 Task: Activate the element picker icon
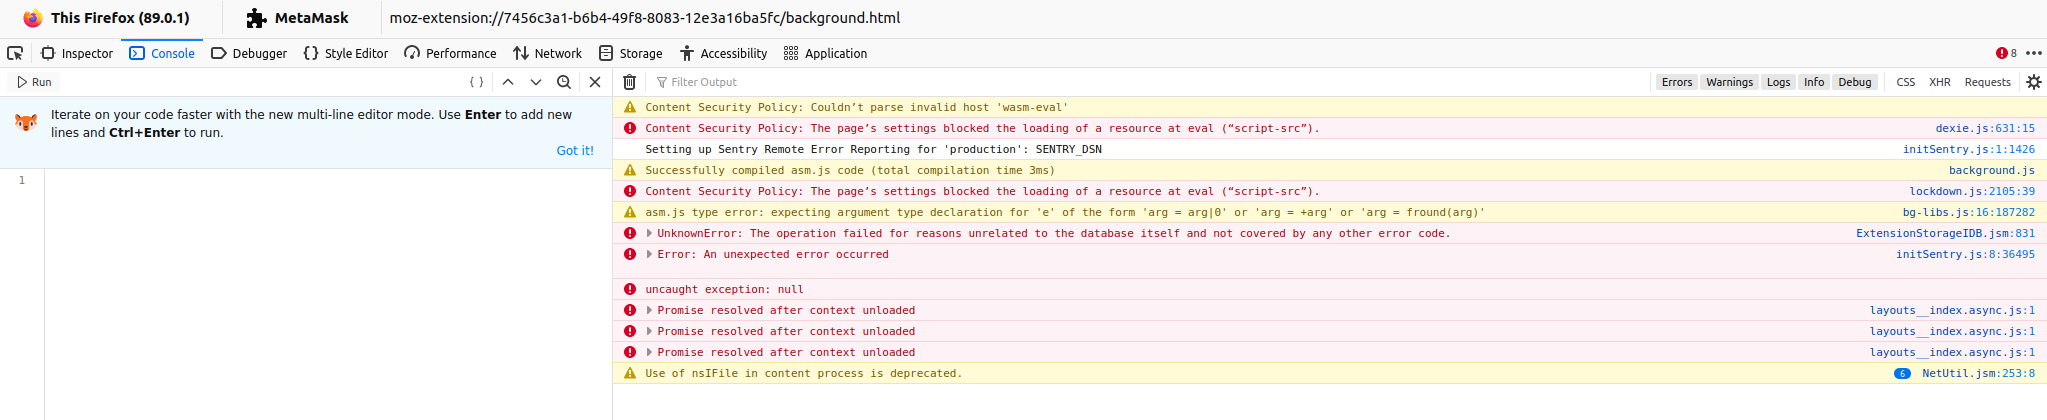pos(15,53)
